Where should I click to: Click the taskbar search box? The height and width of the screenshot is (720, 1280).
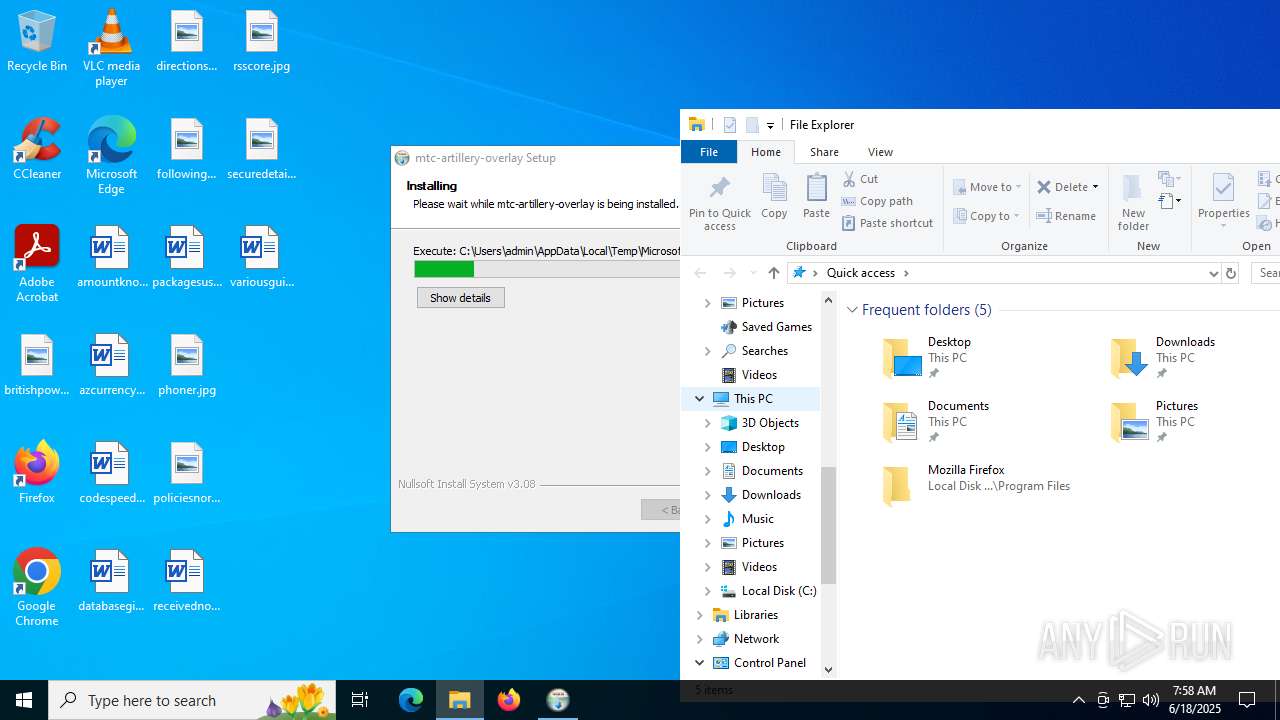(192, 700)
